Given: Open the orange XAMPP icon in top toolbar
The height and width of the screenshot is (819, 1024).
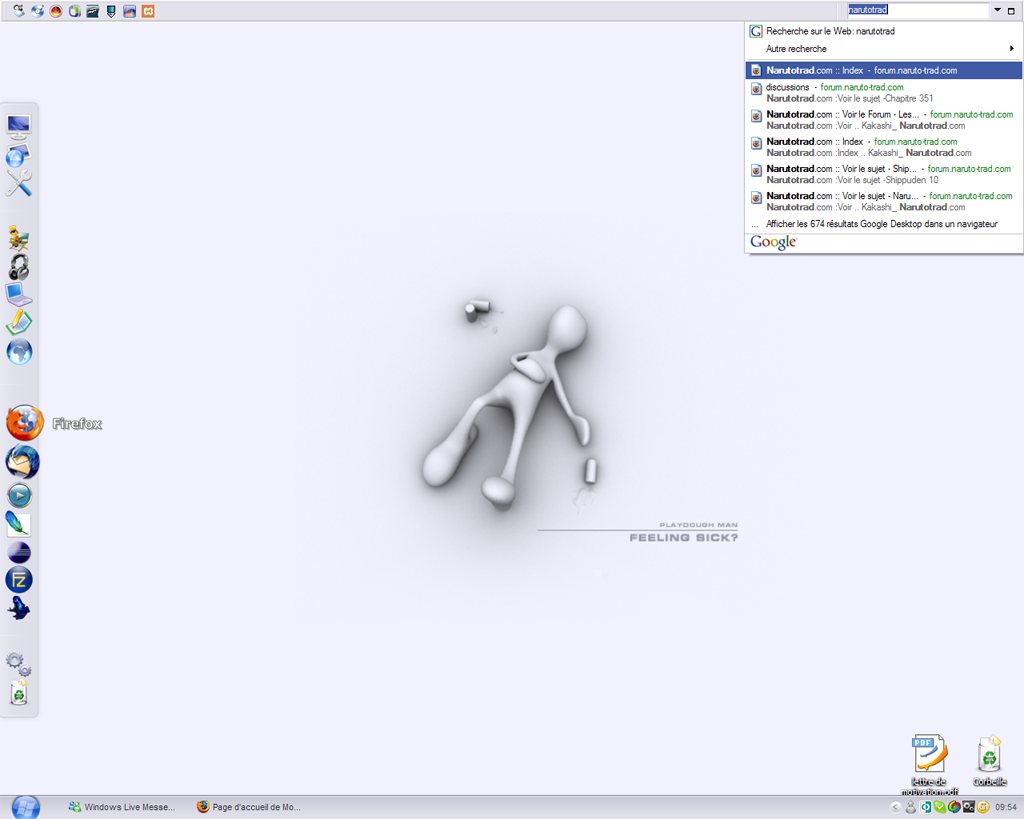Looking at the screenshot, I should point(148,11).
